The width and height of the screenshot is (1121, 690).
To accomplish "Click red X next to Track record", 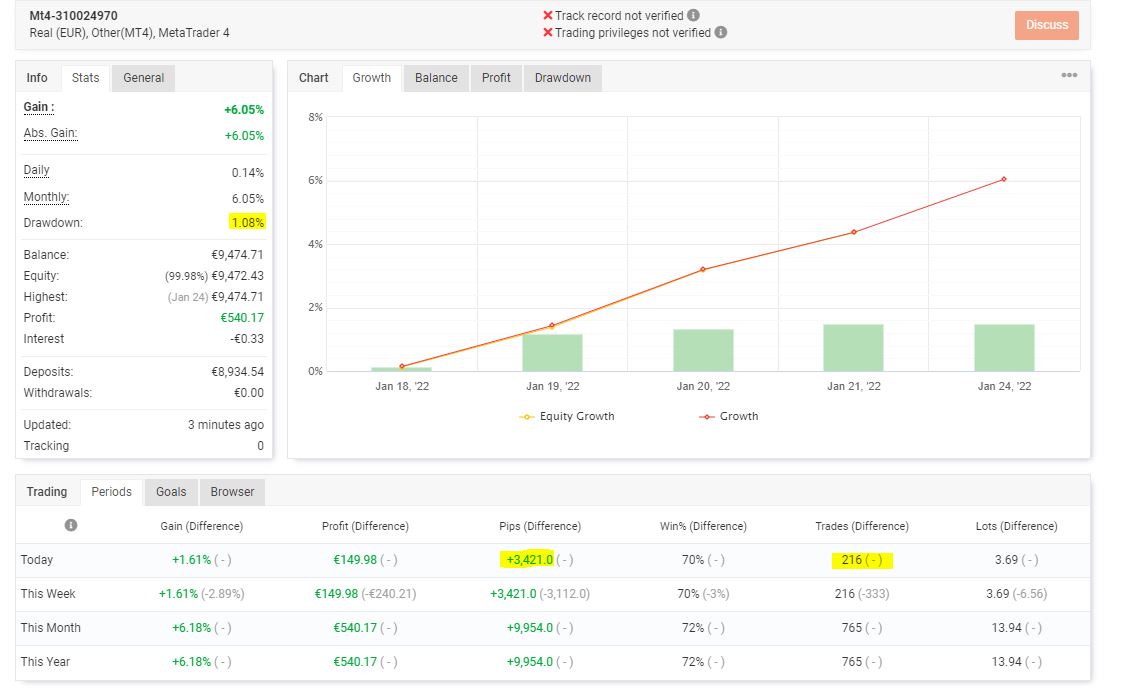I will (548, 16).
